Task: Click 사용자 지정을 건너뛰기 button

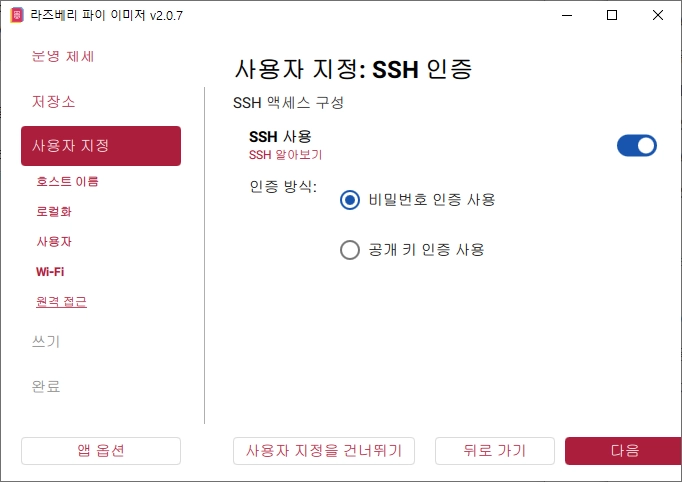Action: click(324, 451)
